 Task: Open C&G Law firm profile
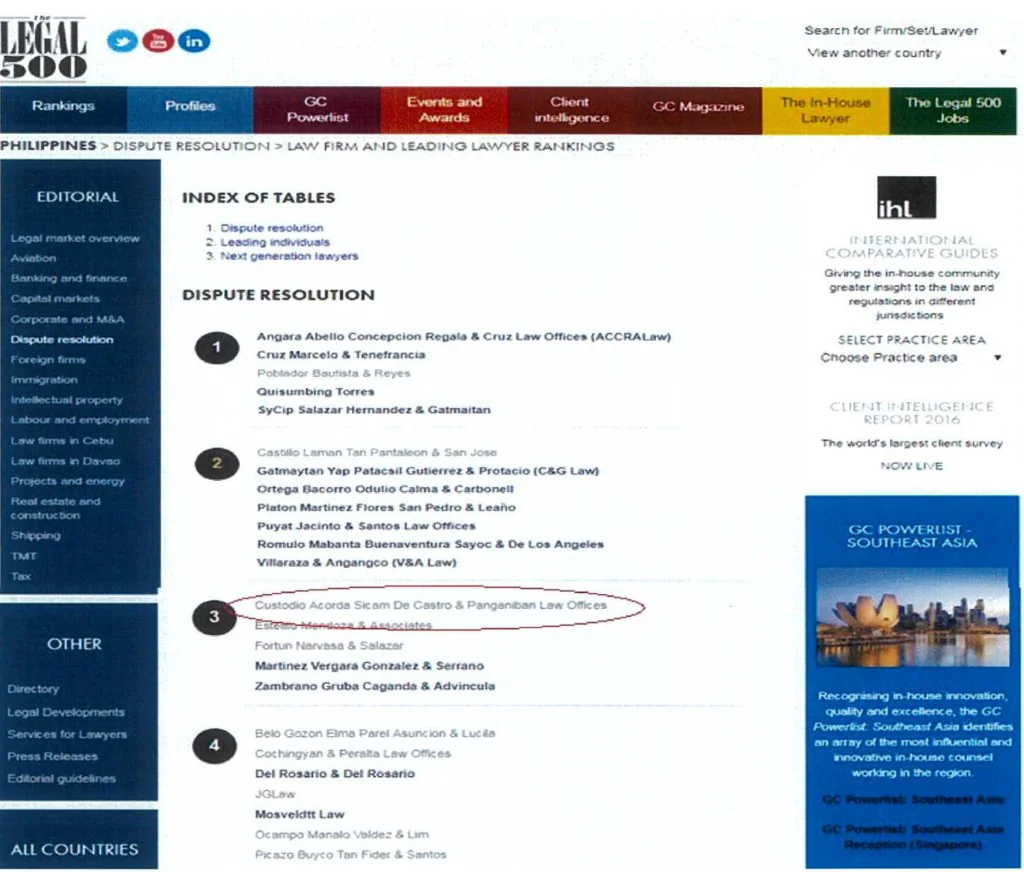tap(428, 471)
